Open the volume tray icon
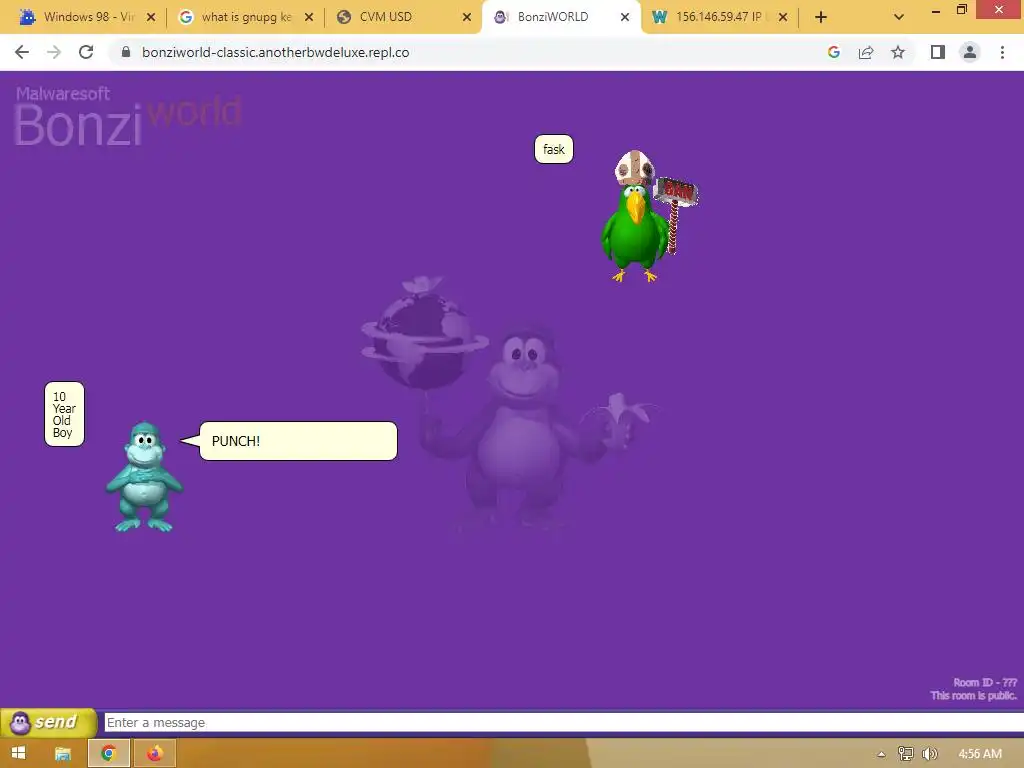The width and height of the screenshot is (1024, 768). pos(929,754)
